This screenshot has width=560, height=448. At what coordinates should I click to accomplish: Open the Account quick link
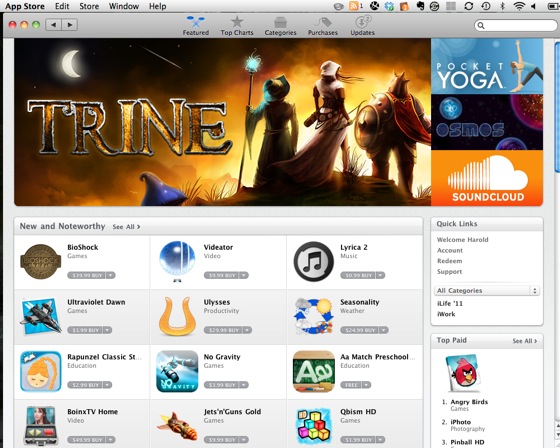click(450, 250)
